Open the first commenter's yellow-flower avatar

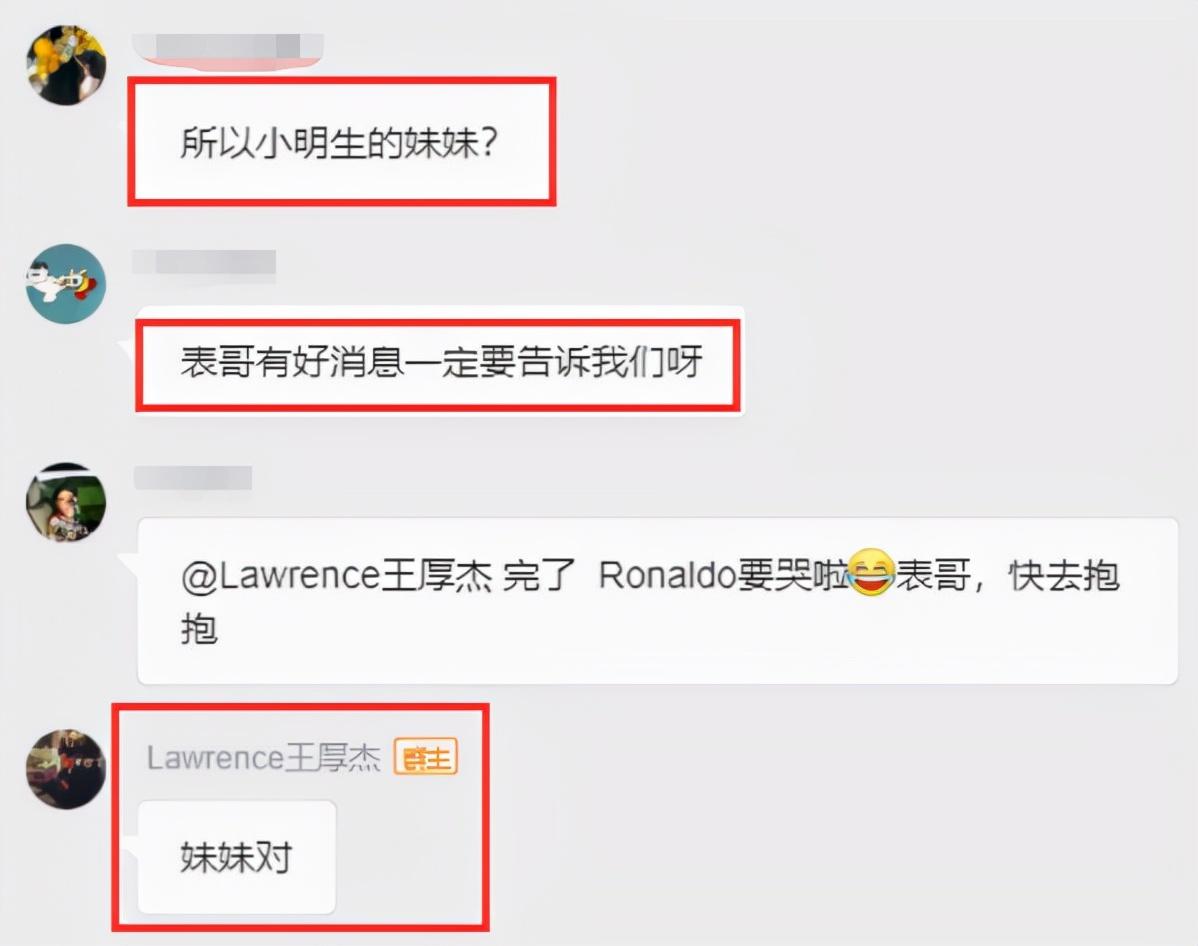point(66,65)
